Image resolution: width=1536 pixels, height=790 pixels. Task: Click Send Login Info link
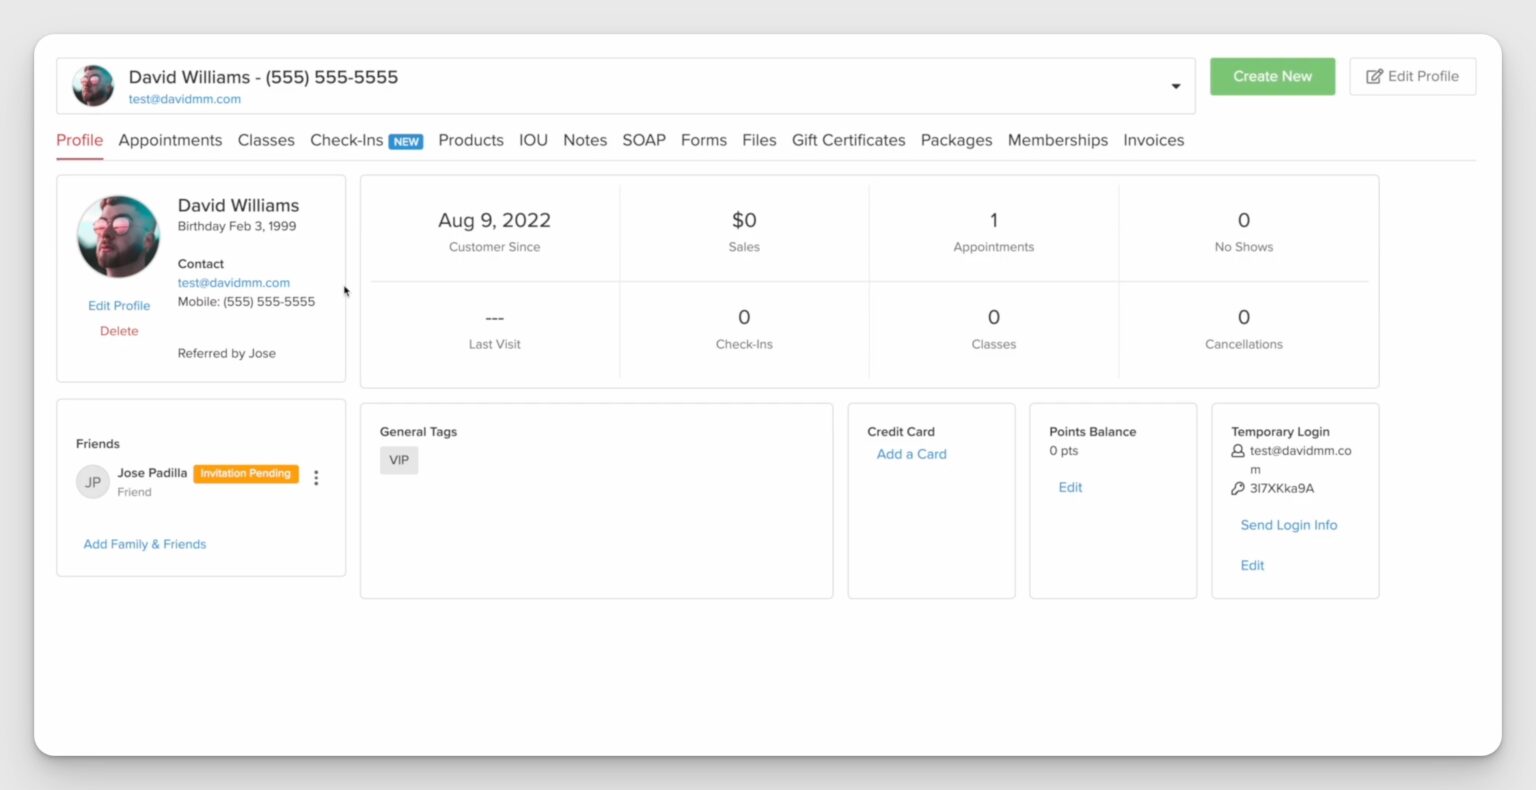1288,525
